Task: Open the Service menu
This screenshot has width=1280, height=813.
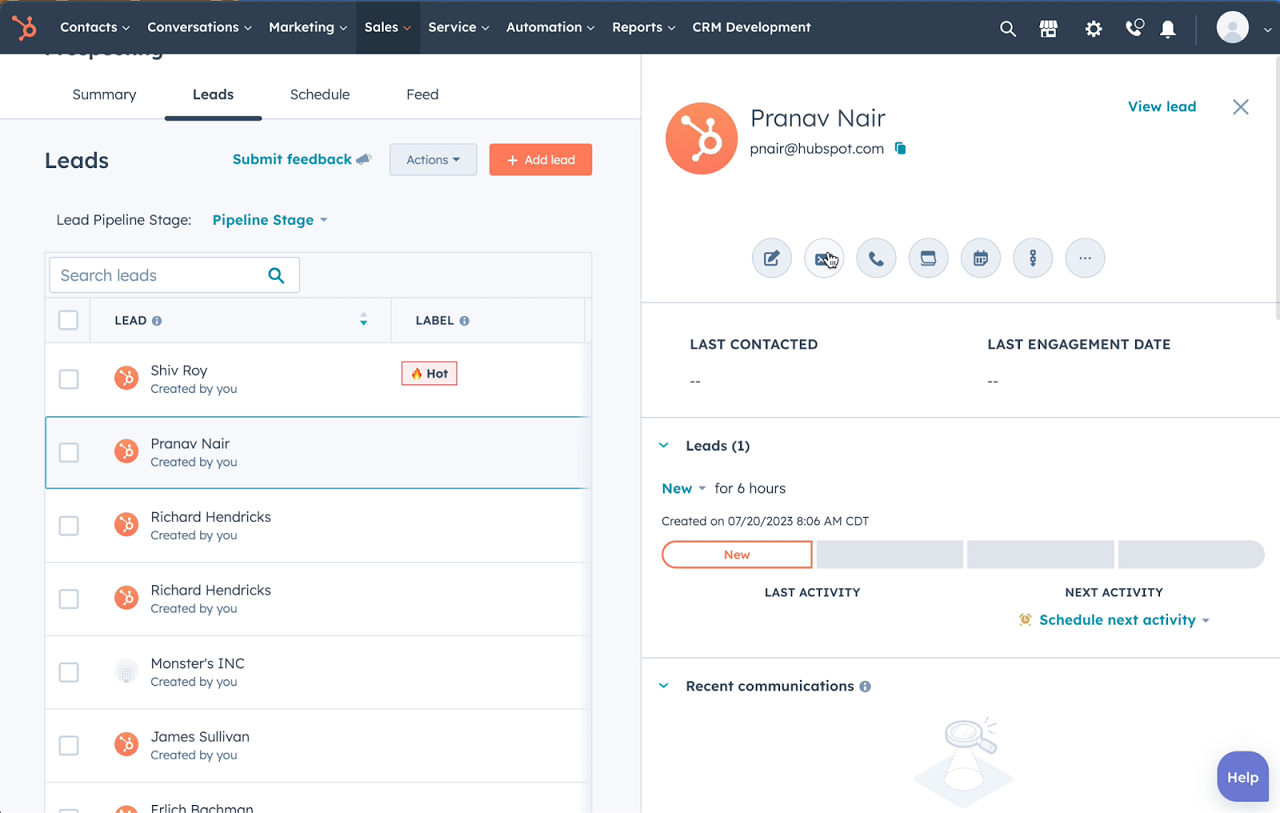Action: [x=458, y=27]
